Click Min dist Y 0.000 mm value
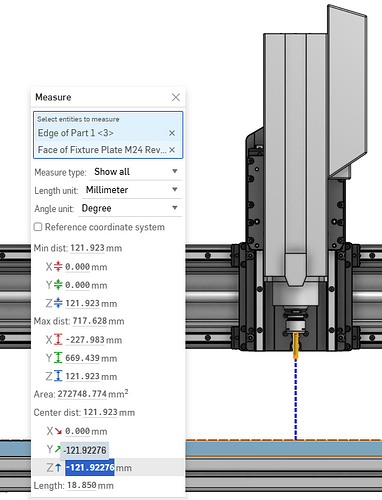The width and height of the screenshot is (382, 500). 78,285
